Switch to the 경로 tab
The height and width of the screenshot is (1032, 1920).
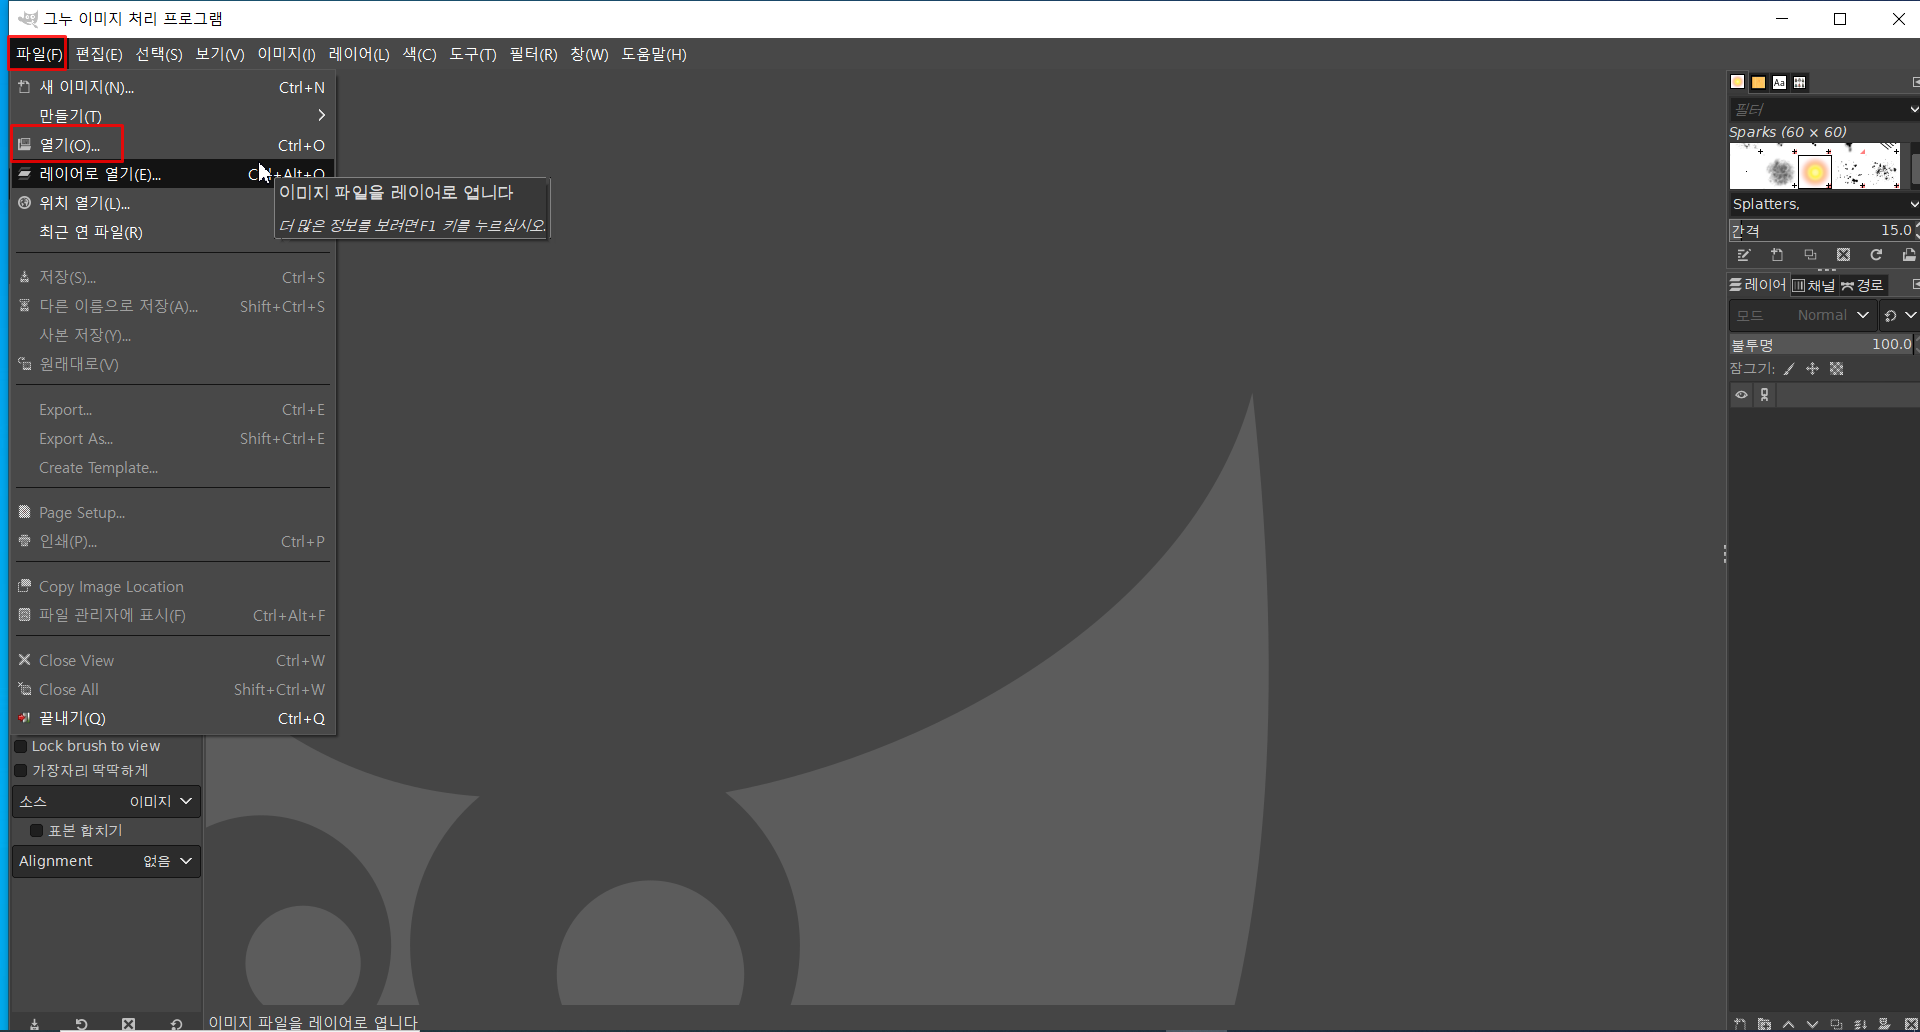(x=1862, y=285)
